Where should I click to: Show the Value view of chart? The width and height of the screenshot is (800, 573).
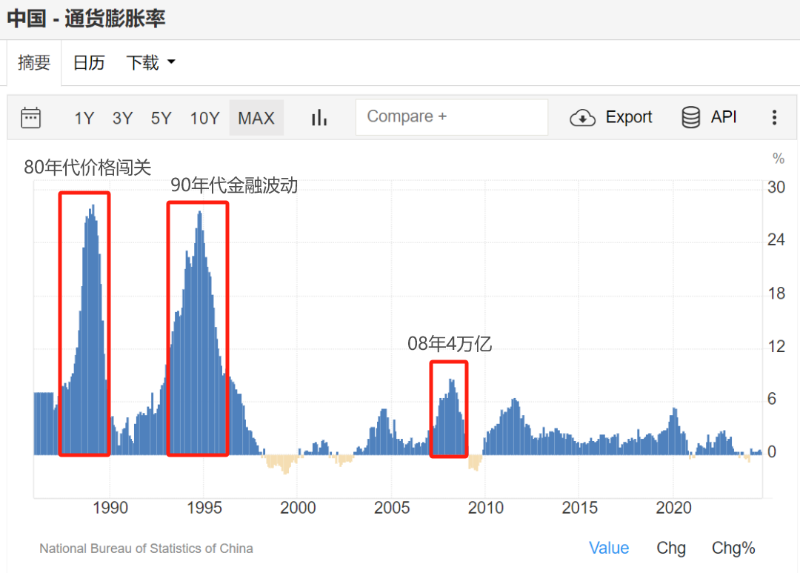[609, 548]
